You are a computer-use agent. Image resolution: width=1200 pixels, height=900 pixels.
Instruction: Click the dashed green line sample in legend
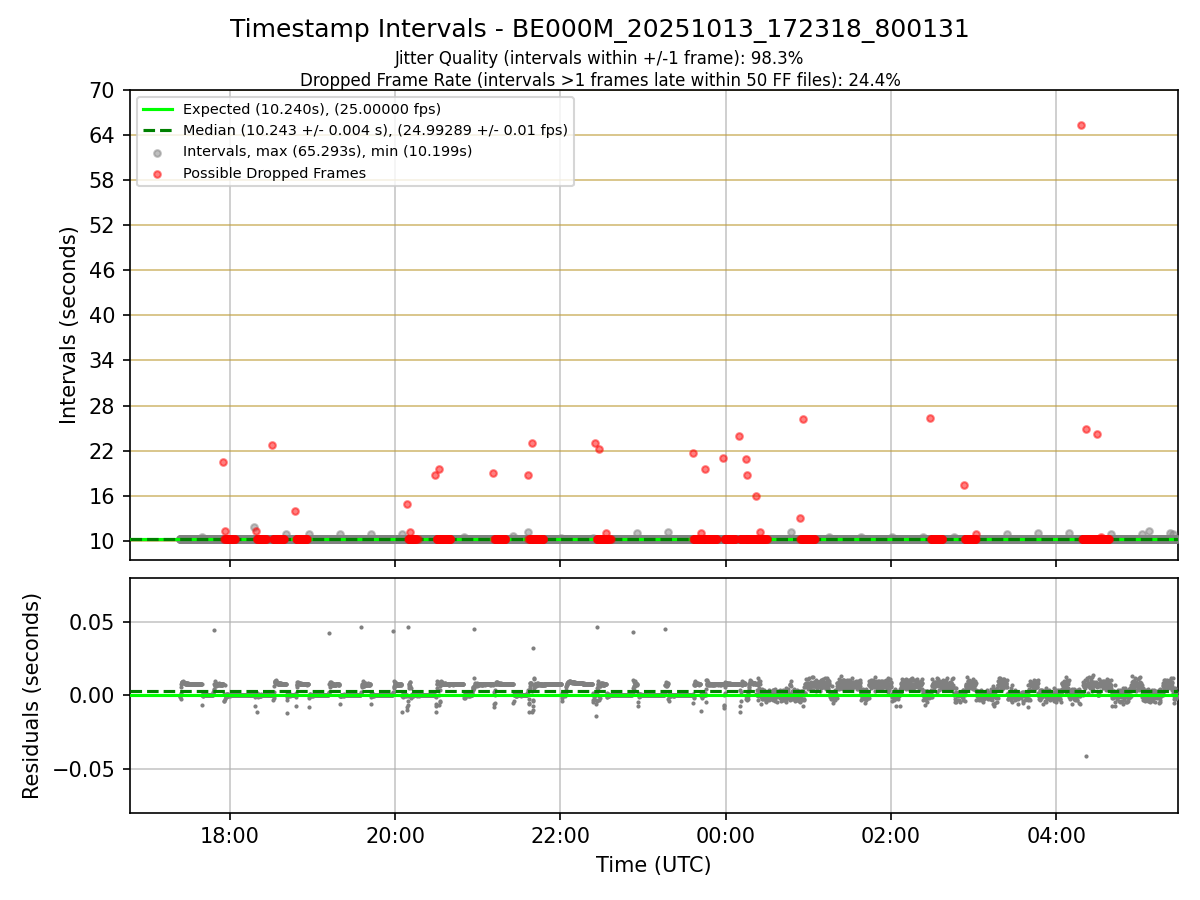pyautogui.click(x=158, y=130)
